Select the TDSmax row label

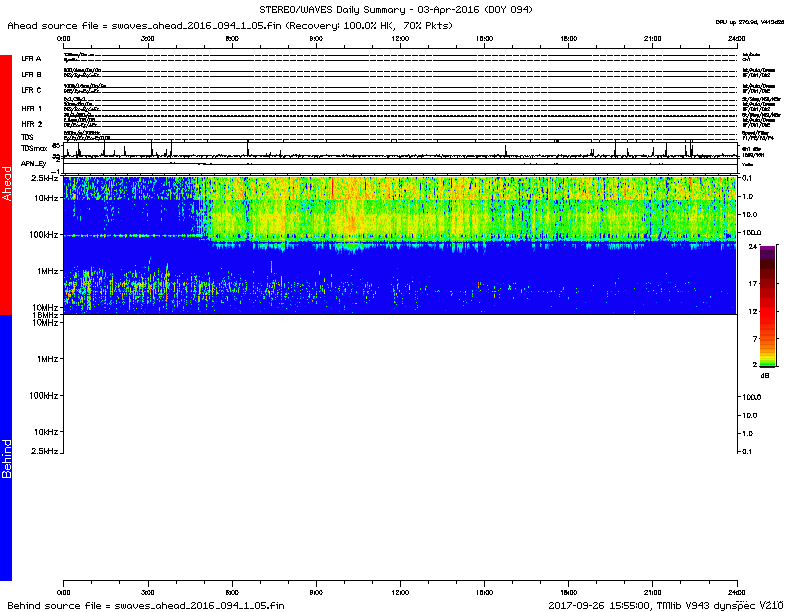pos(35,148)
